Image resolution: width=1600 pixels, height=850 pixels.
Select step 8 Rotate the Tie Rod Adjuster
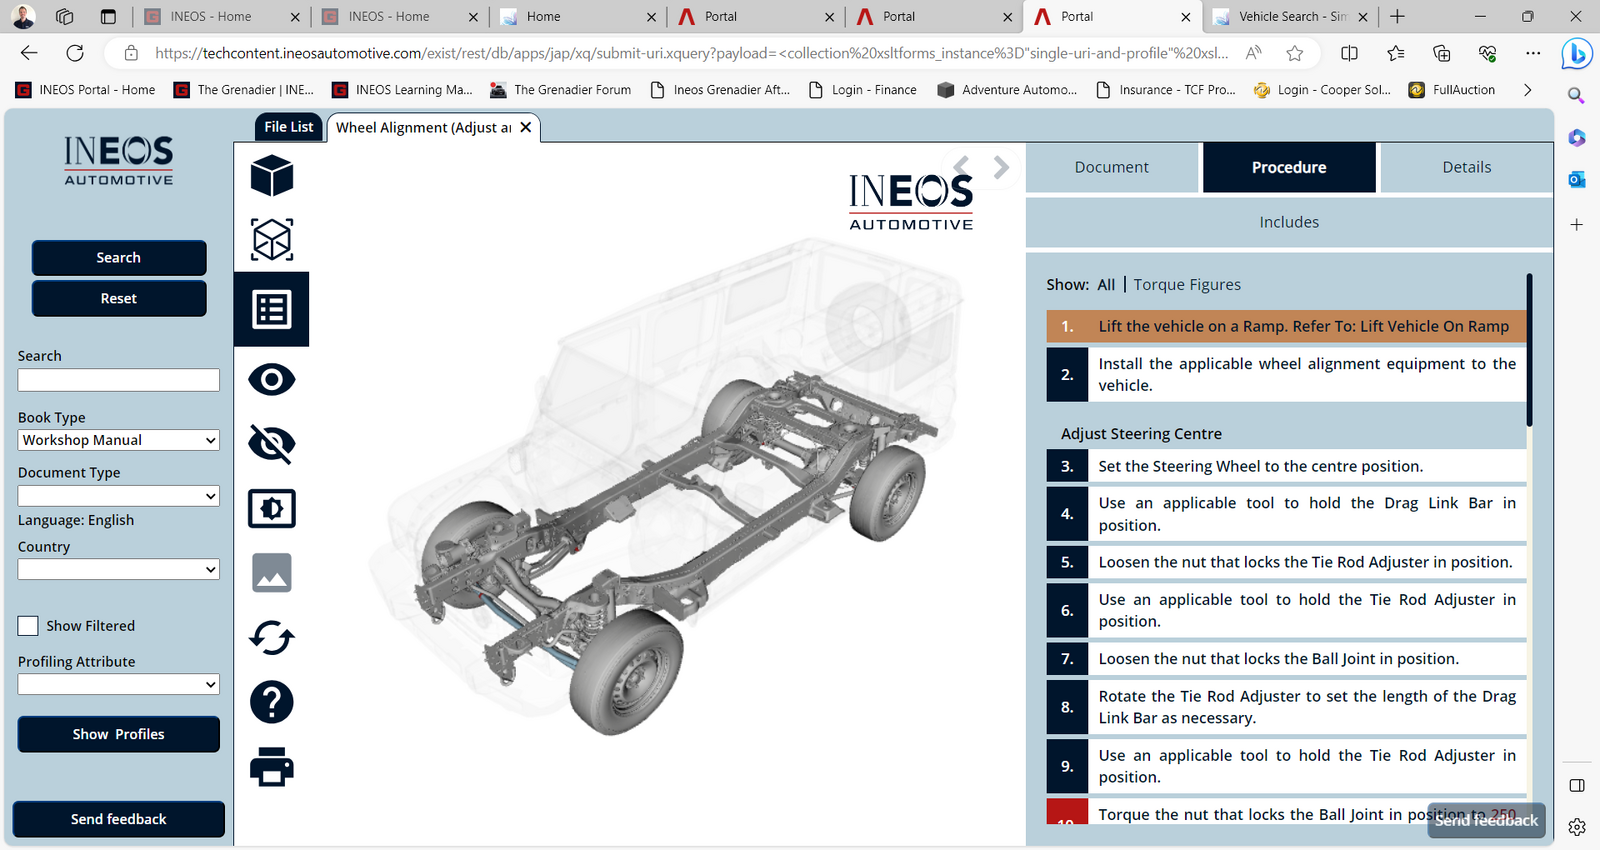[1286, 707]
